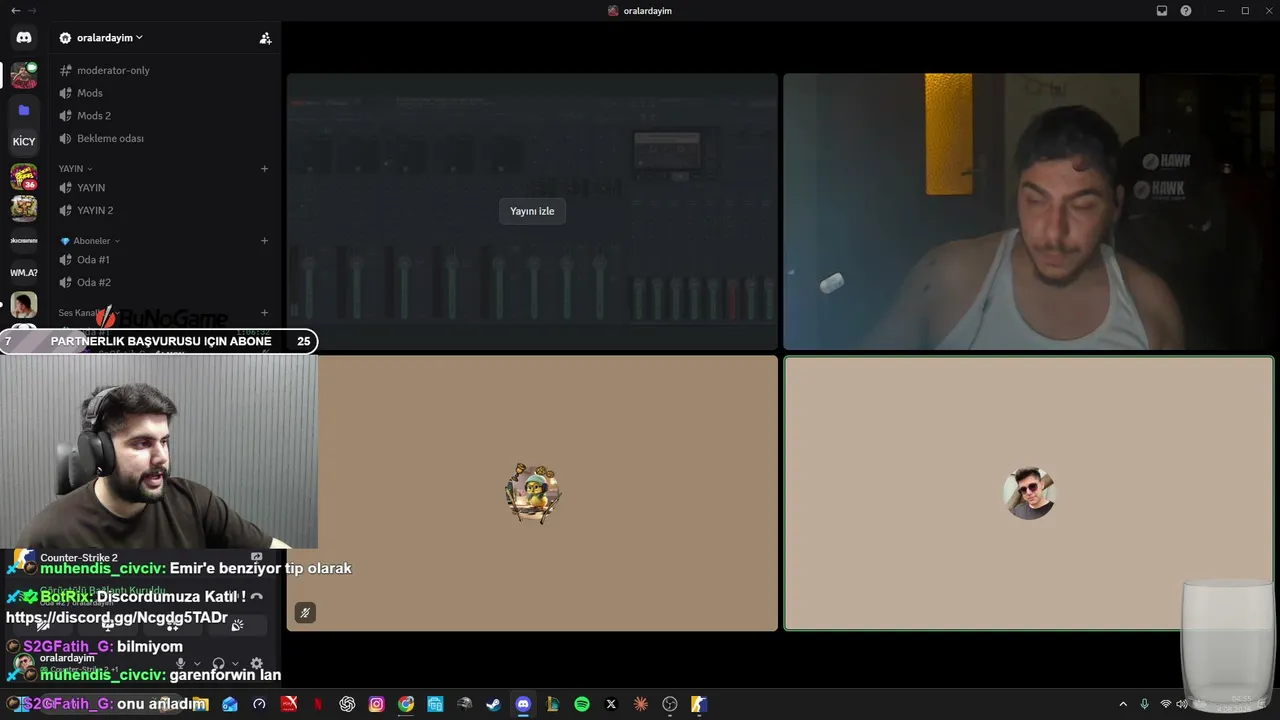The image size is (1280, 720).
Task: Click the muted microphone icon on duck tile
Action: [x=305, y=613]
